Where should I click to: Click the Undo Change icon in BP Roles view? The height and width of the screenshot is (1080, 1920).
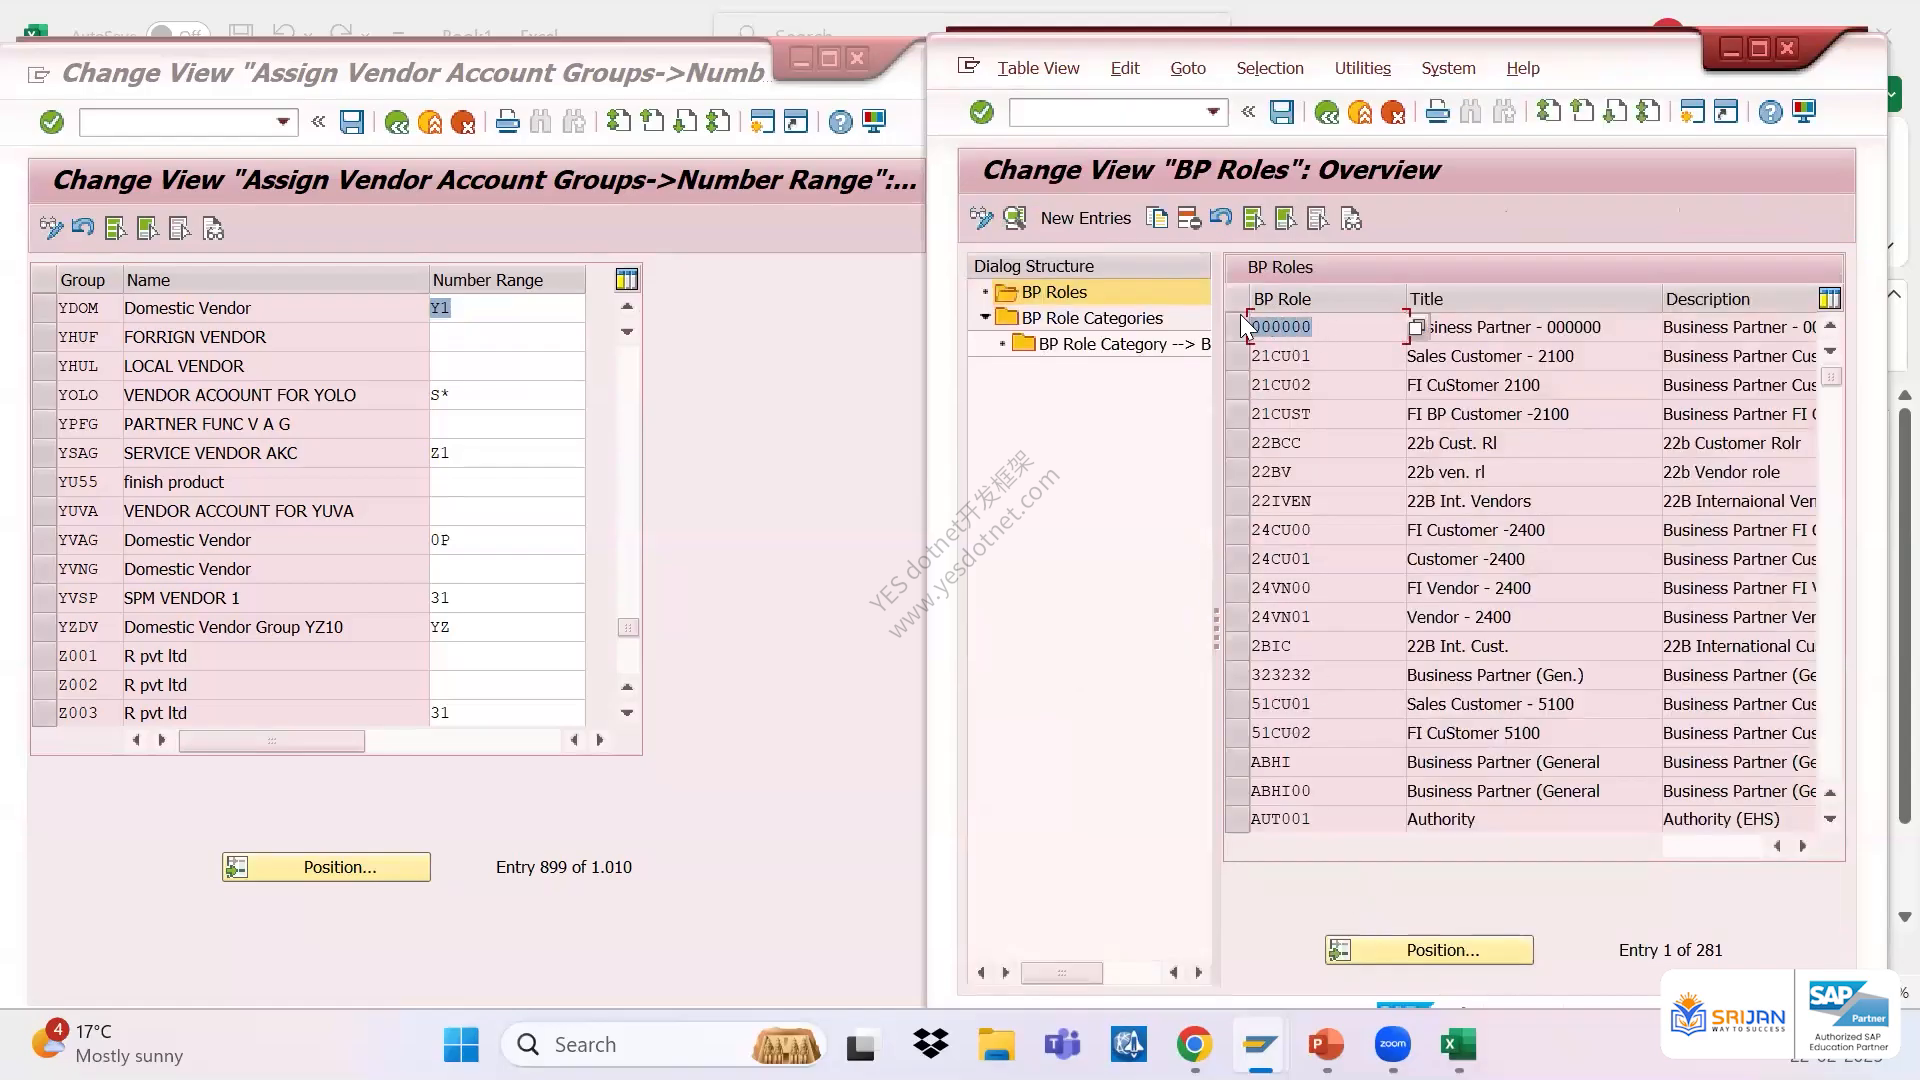[1220, 218]
